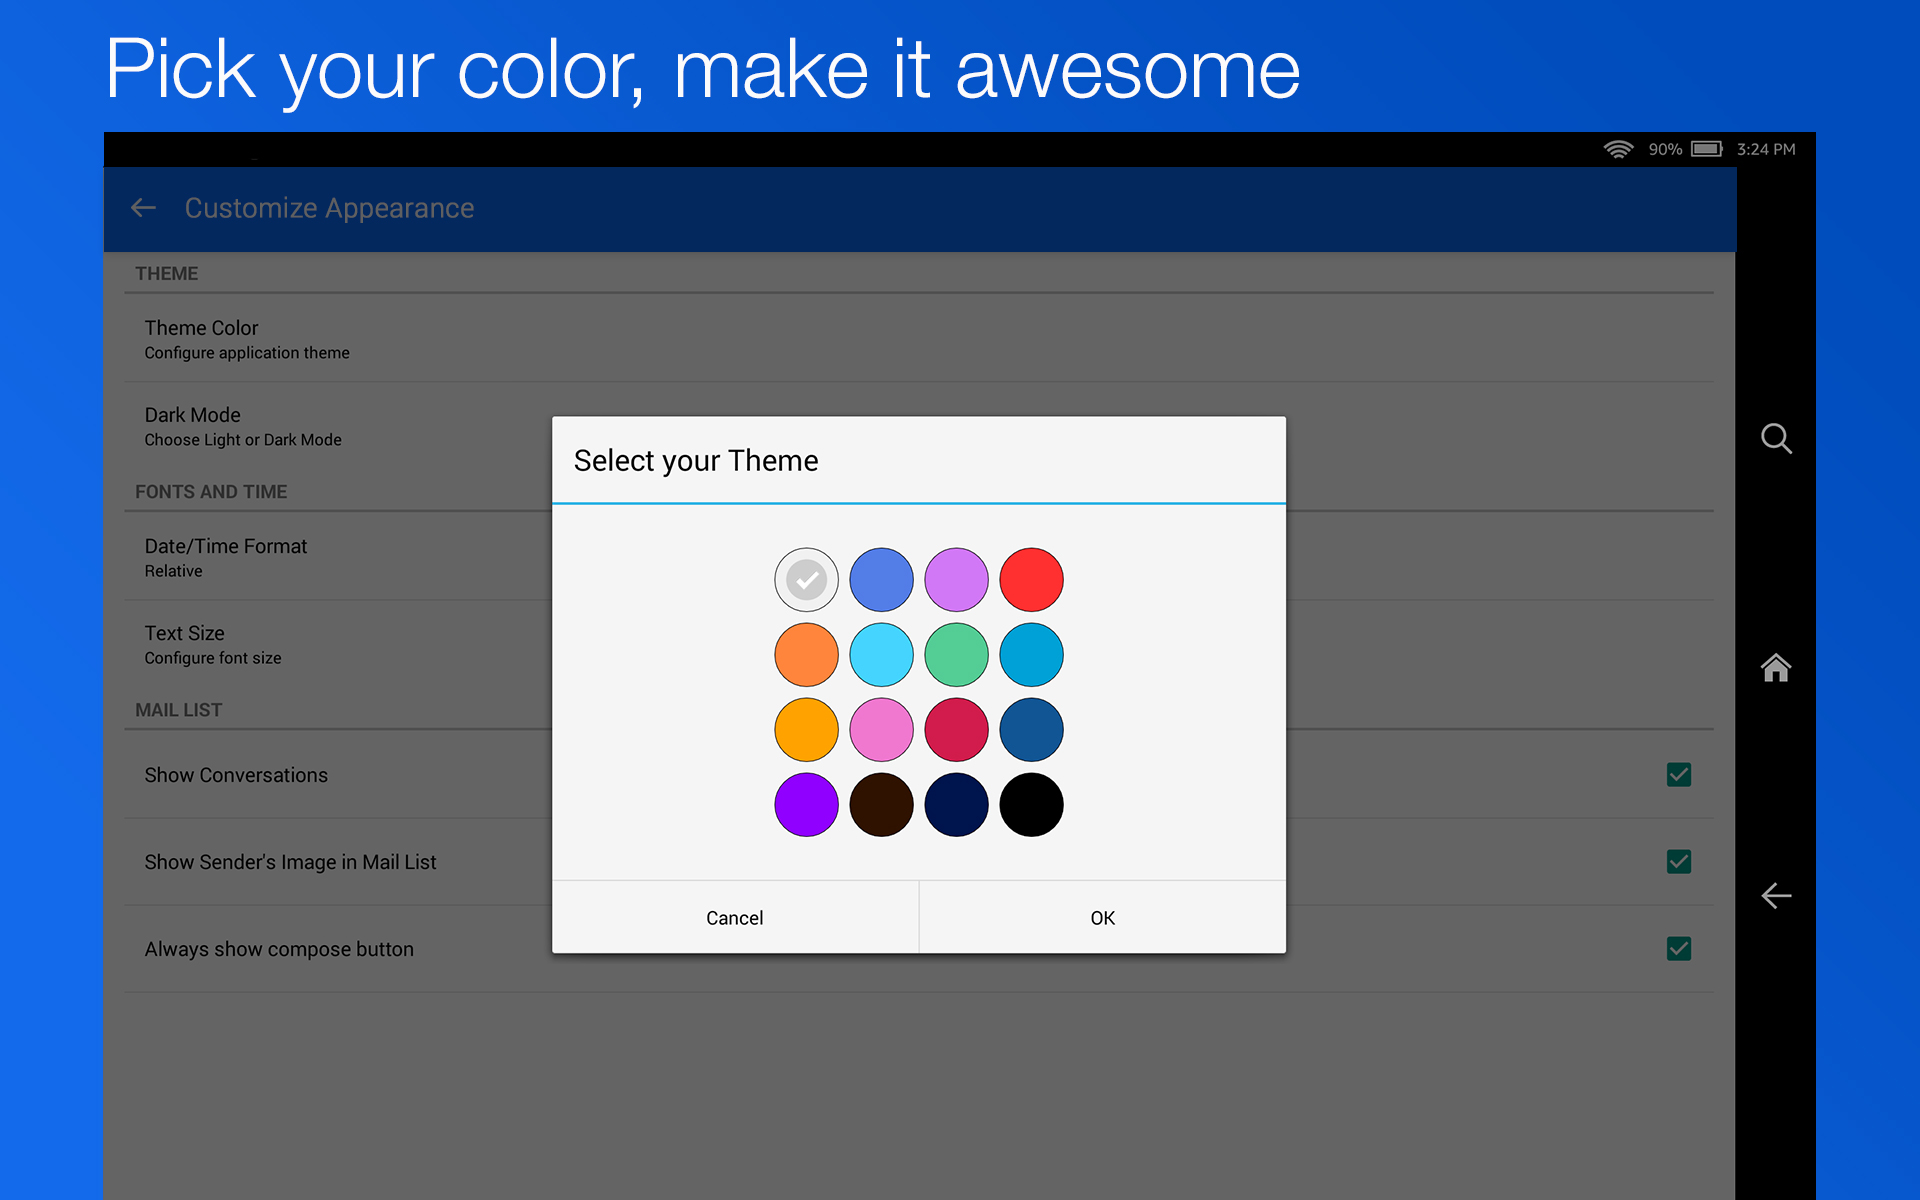Open Date/Time Format options
1920x1200 pixels.
330,556
